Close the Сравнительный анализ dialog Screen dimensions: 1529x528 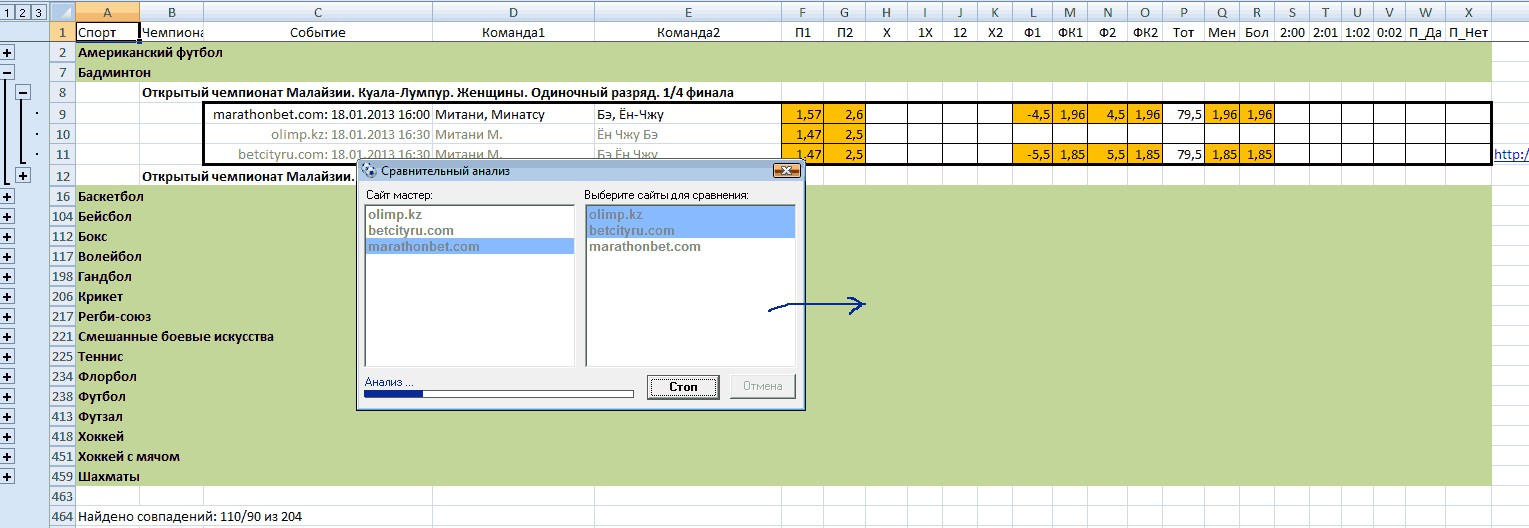pos(788,170)
